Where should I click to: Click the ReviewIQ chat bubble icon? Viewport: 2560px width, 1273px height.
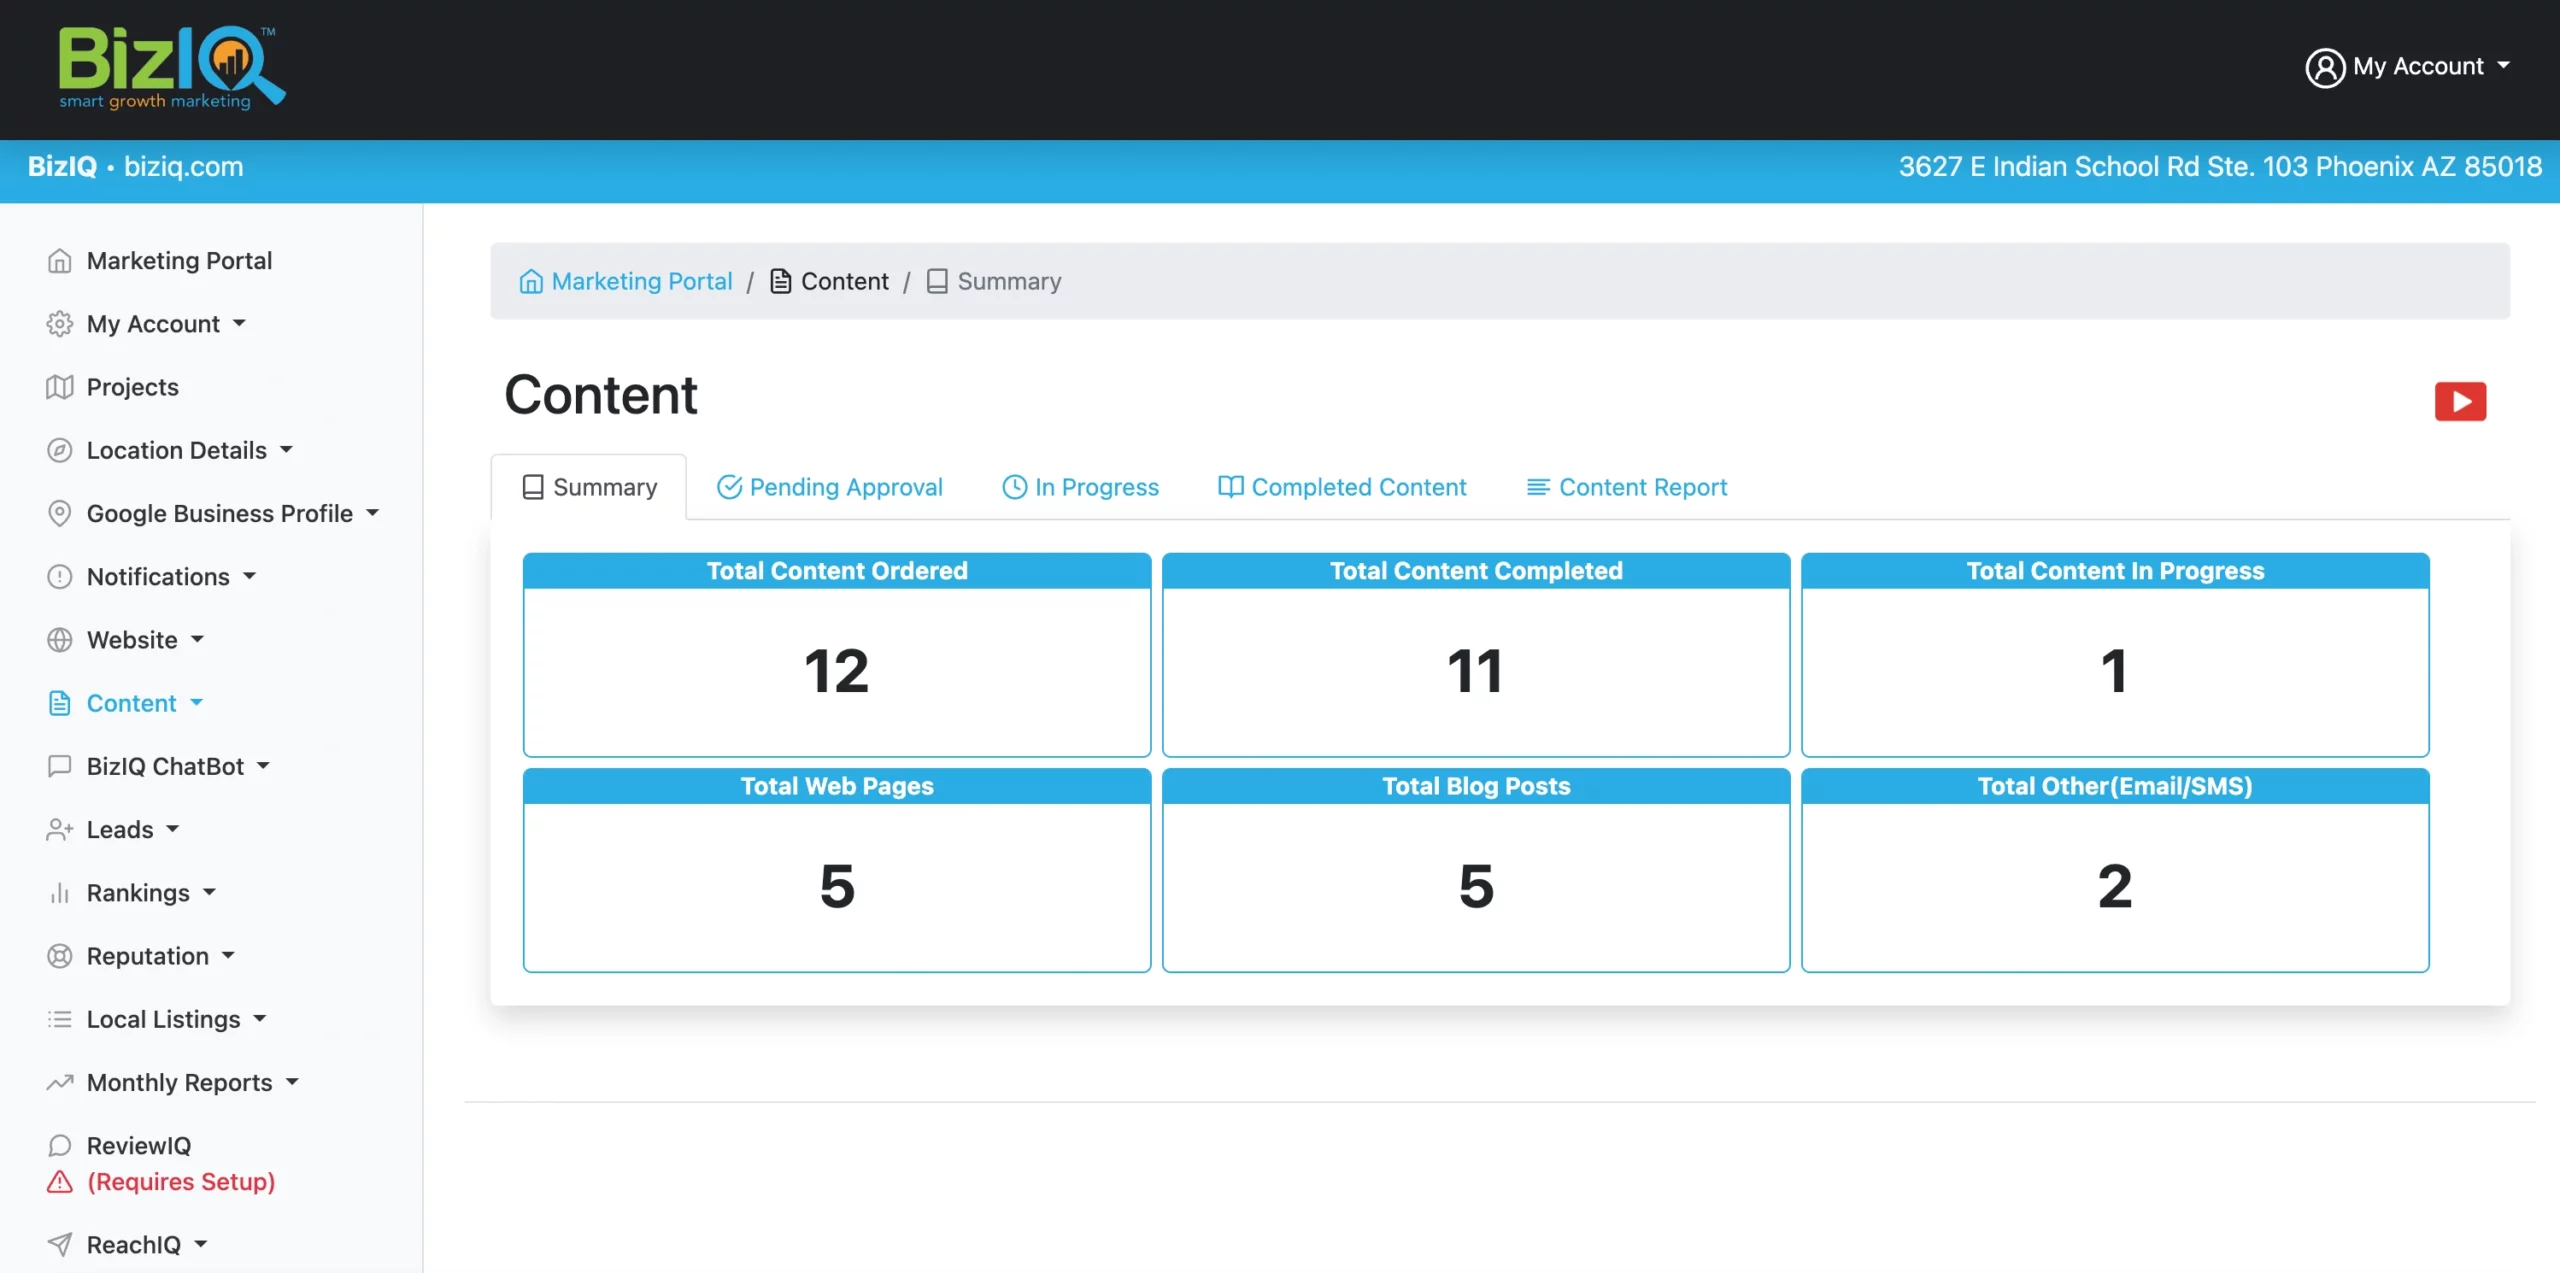coord(60,1145)
